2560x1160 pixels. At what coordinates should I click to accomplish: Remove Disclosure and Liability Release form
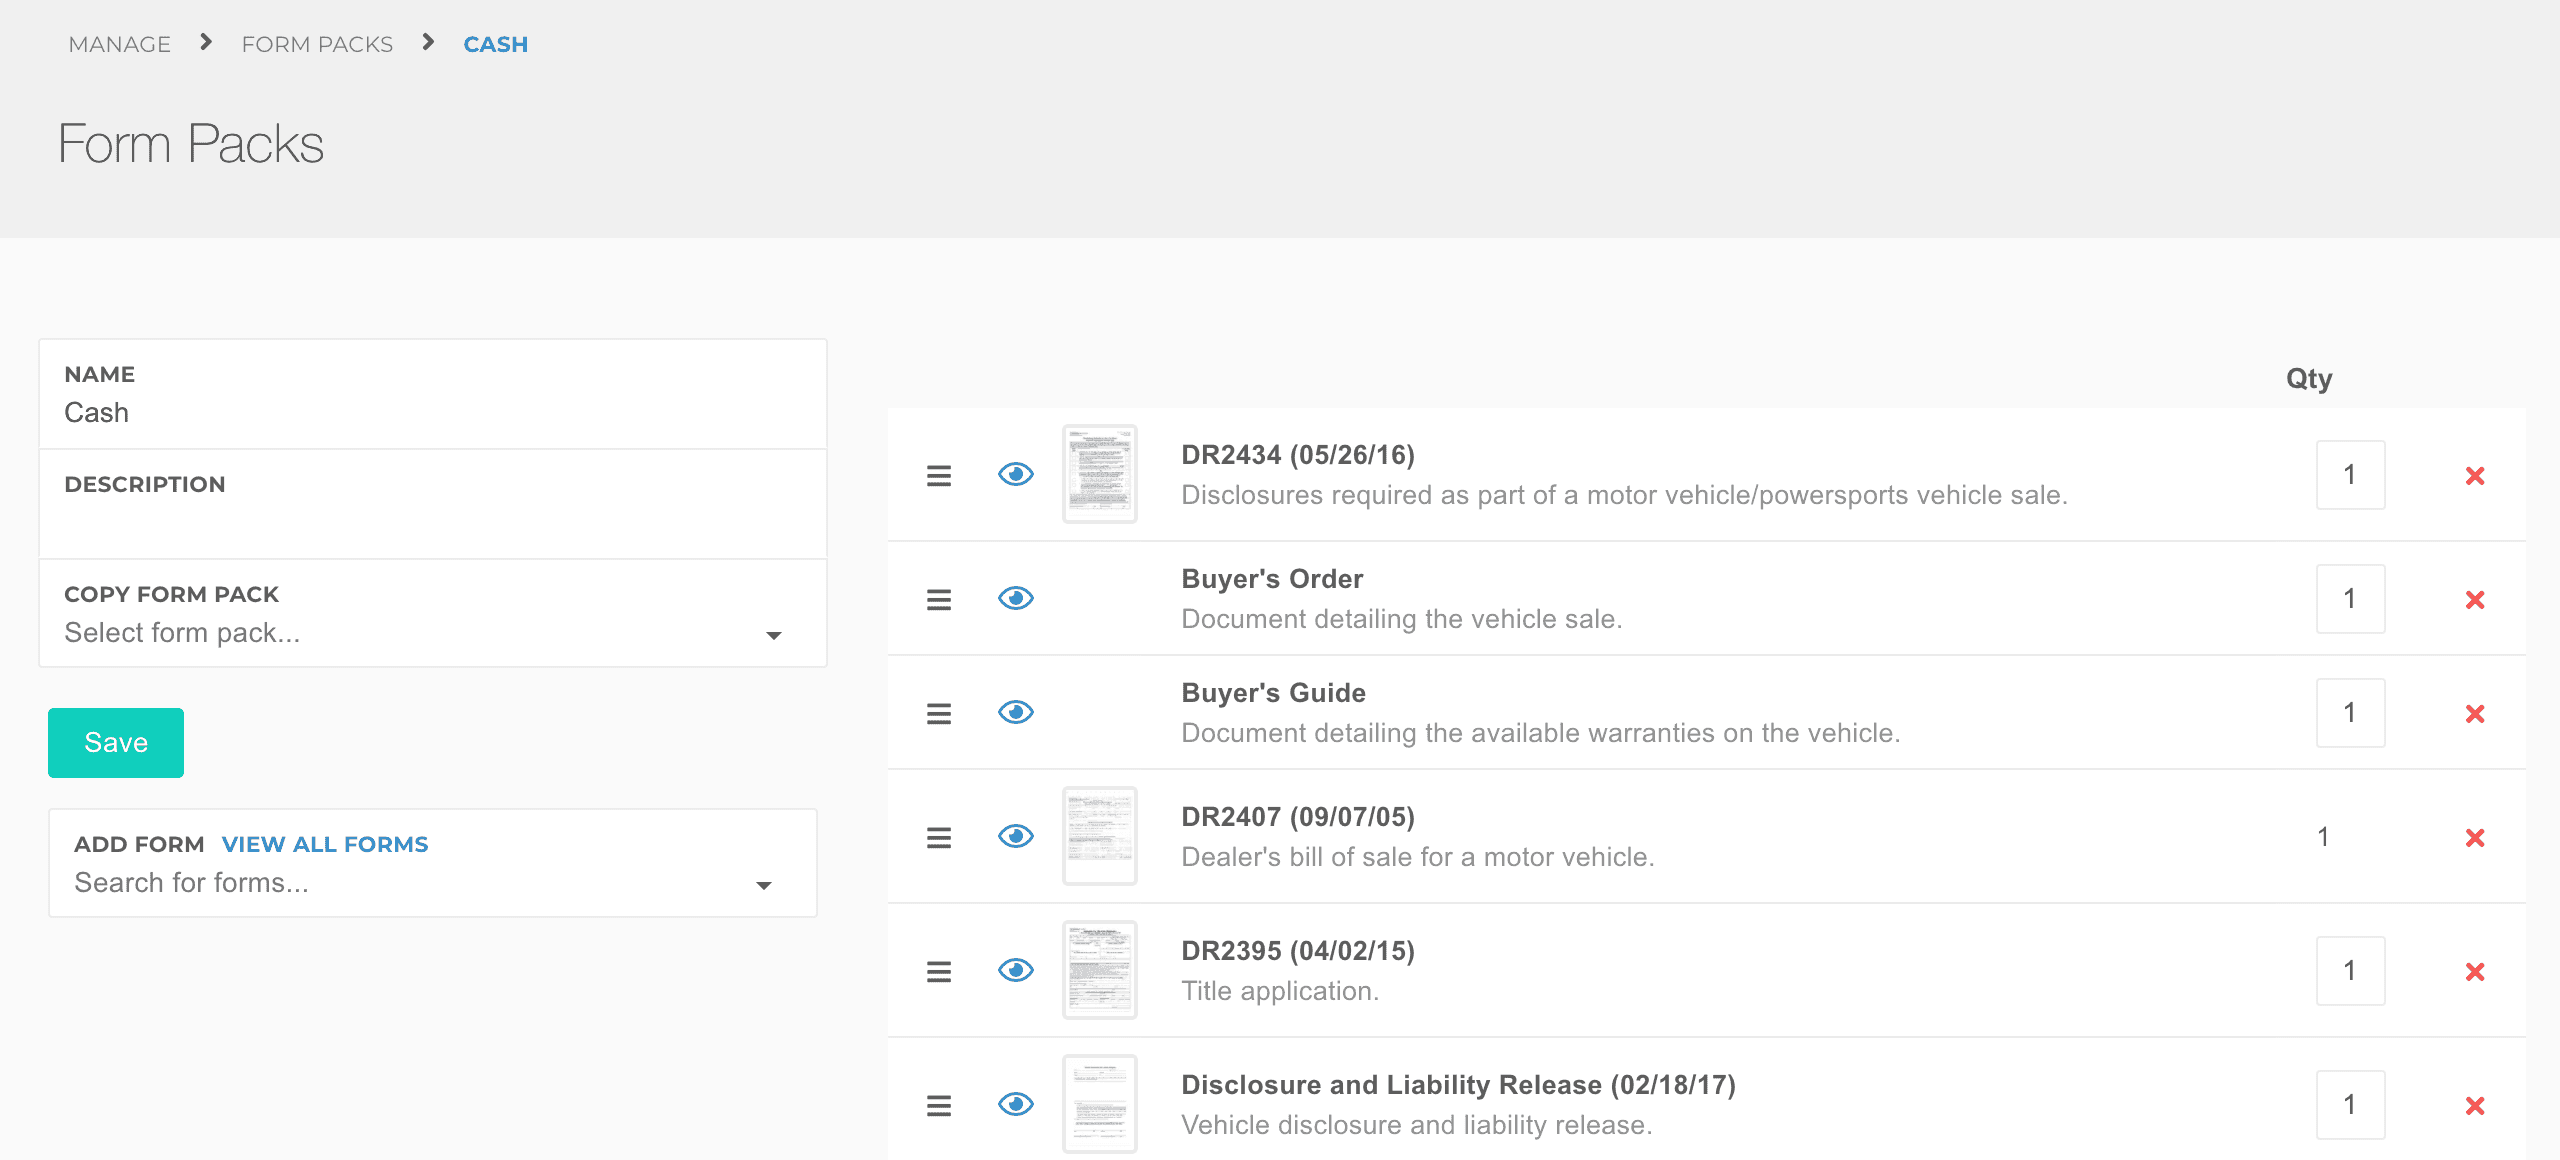tap(2475, 1106)
